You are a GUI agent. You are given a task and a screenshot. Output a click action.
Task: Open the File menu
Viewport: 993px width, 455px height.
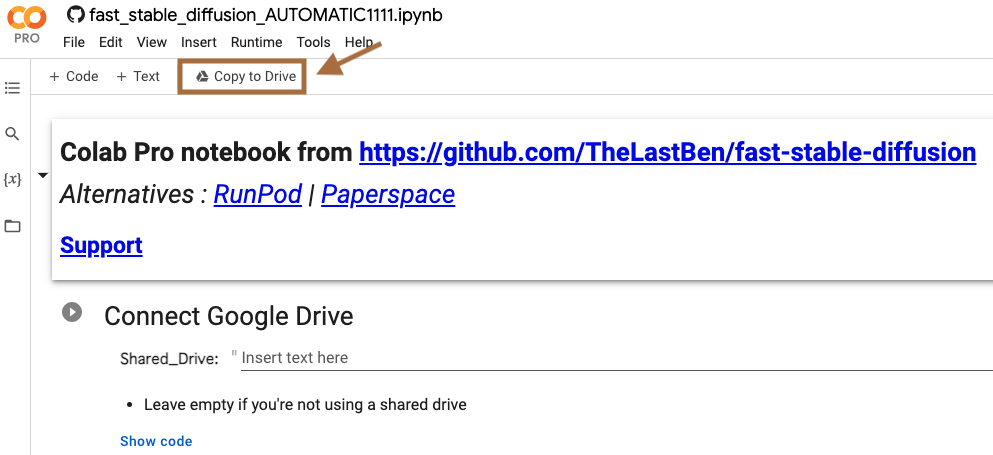point(73,42)
